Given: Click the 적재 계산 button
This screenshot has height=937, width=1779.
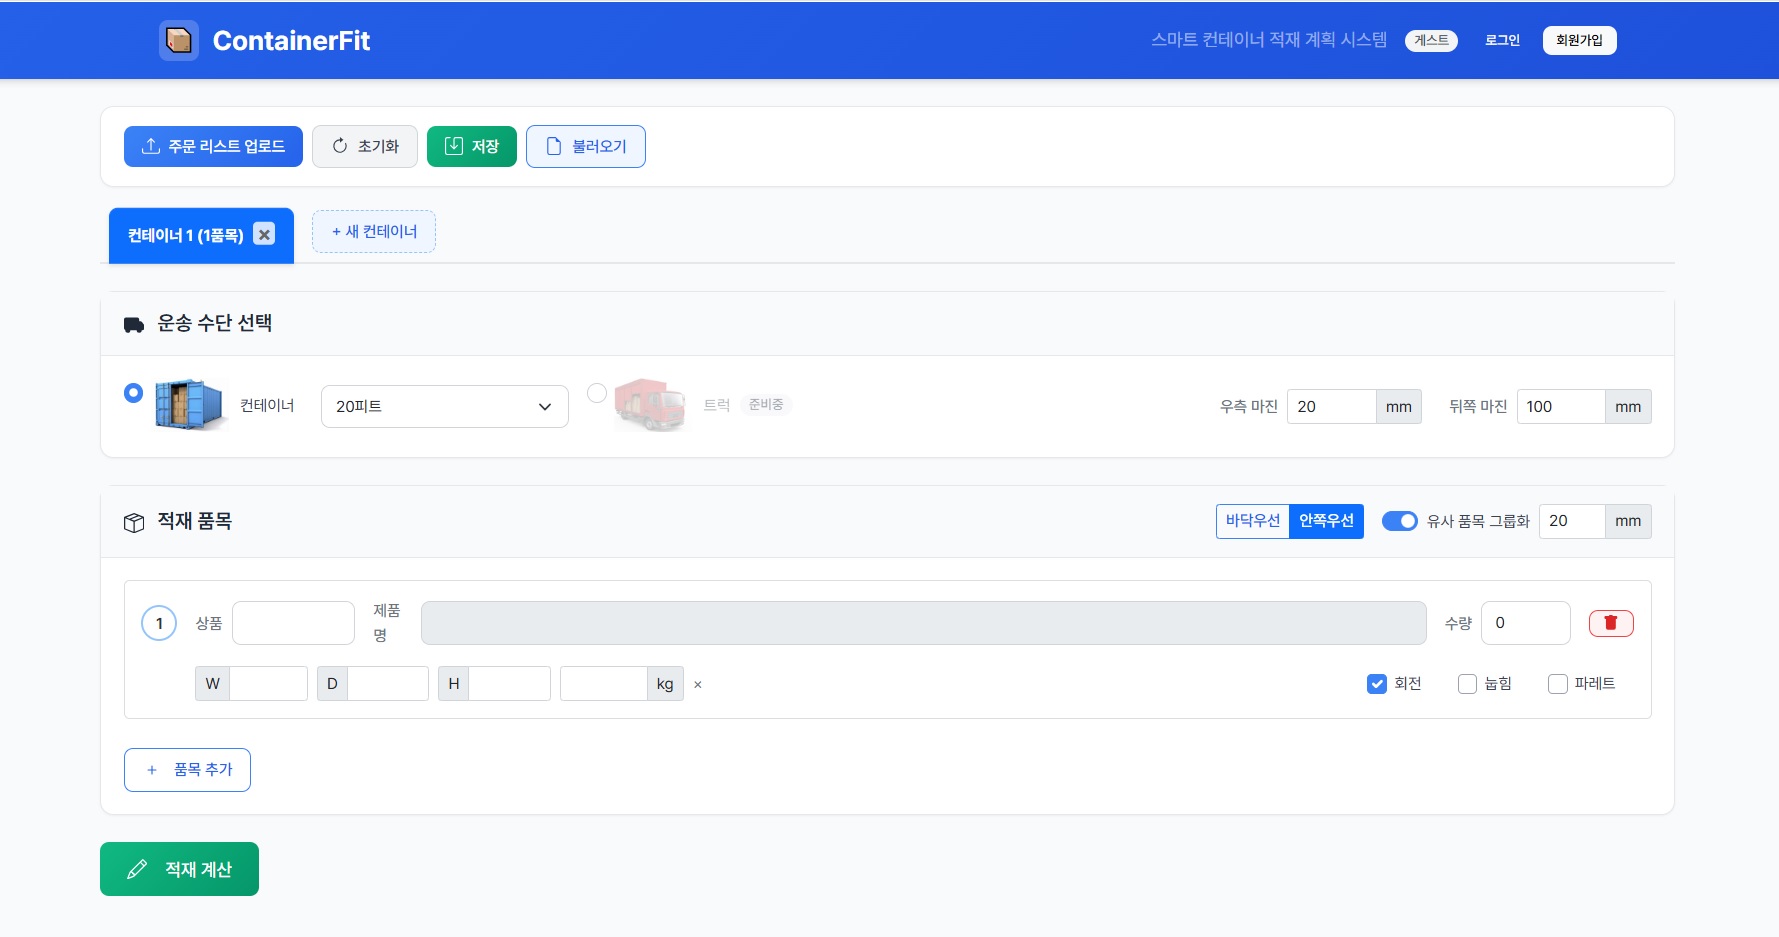Looking at the screenshot, I should tap(179, 869).
